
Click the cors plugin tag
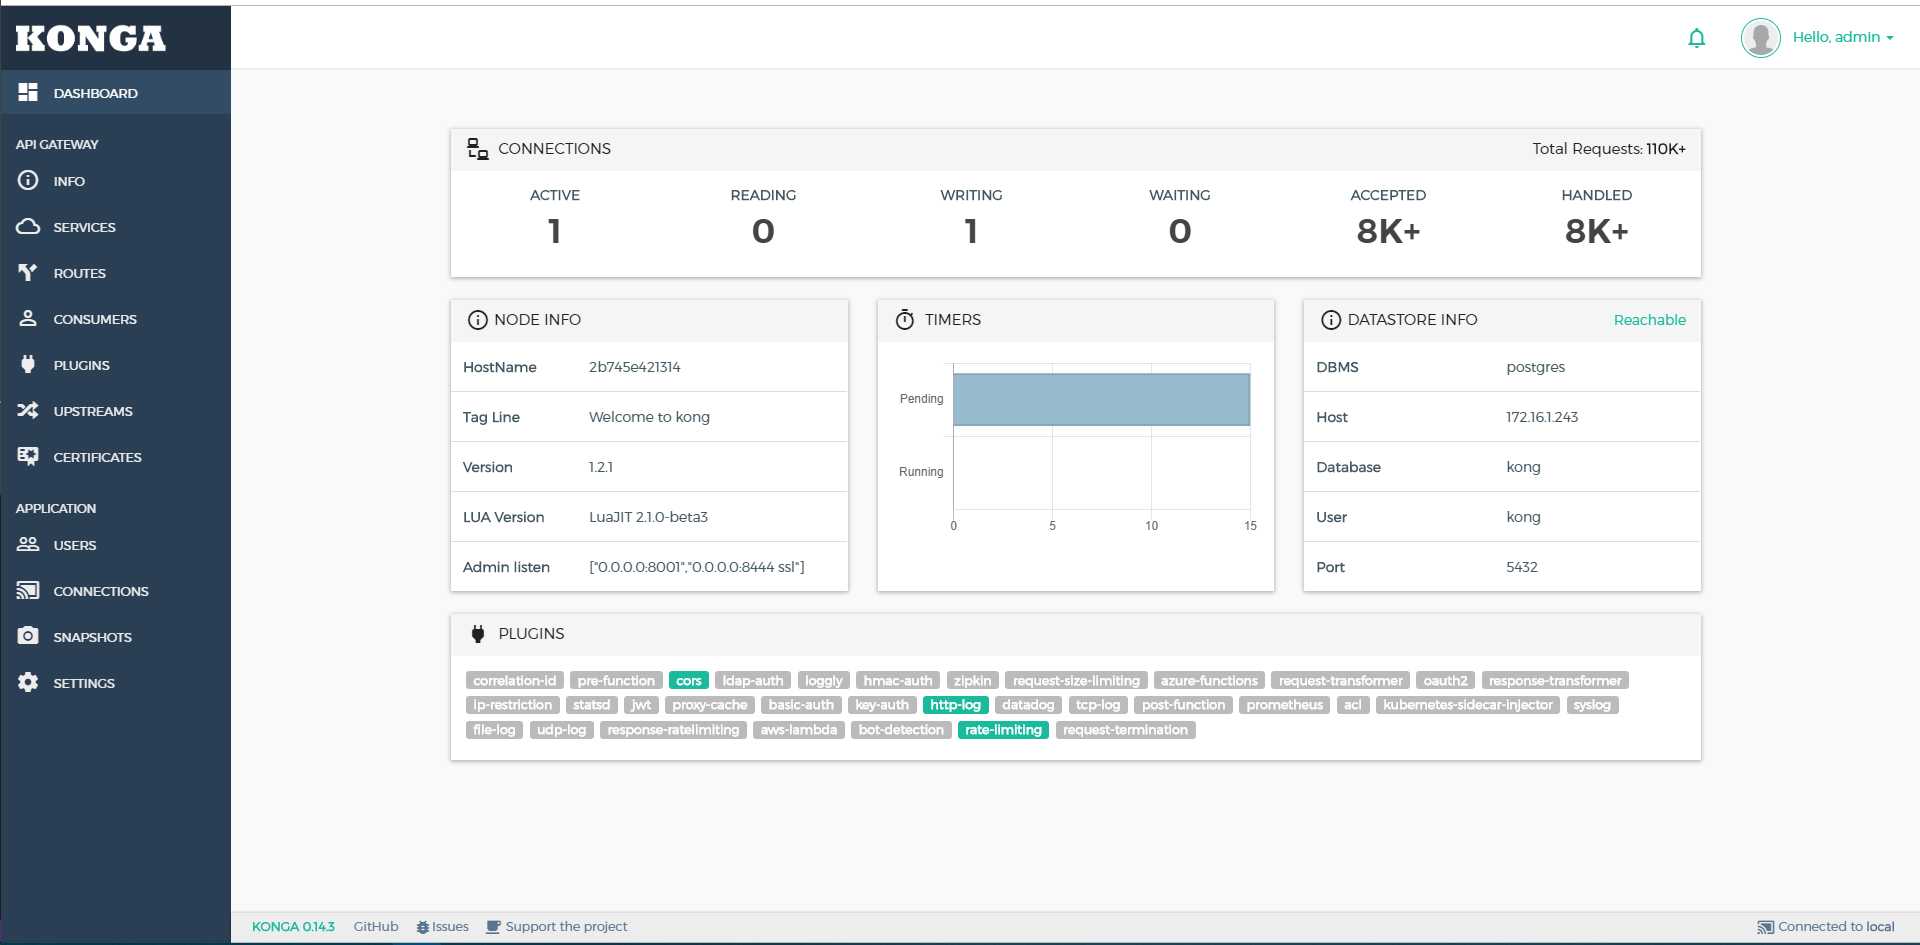pos(688,681)
